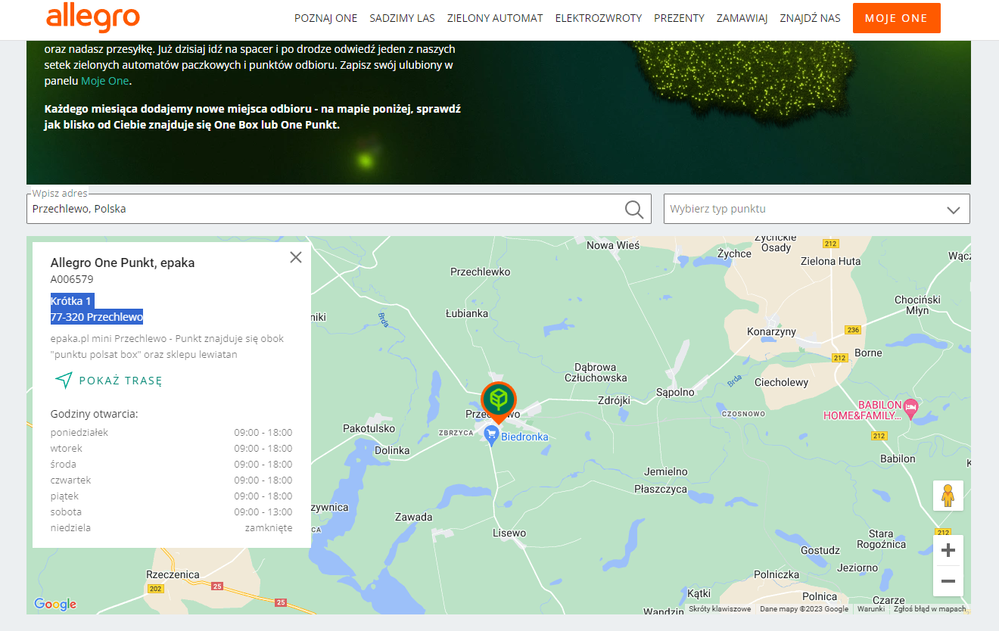Click the Babilon Home&Family hotel marker
This screenshot has width=999, height=631.
(x=911, y=407)
